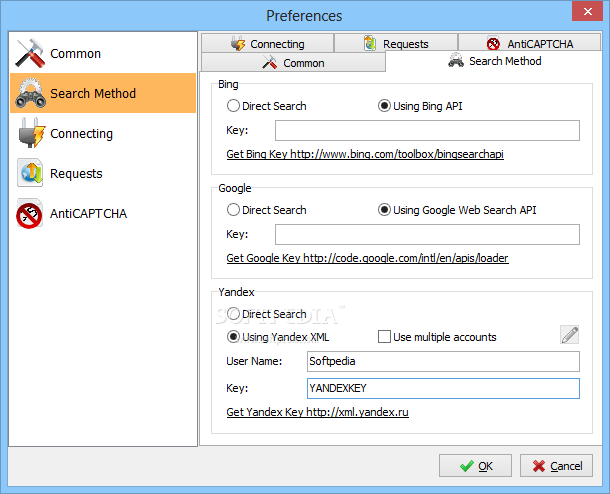Screen dimensions: 610x494
Task: Switch to the AntiCAPTCHA tab
Action: [x=529, y=43]
